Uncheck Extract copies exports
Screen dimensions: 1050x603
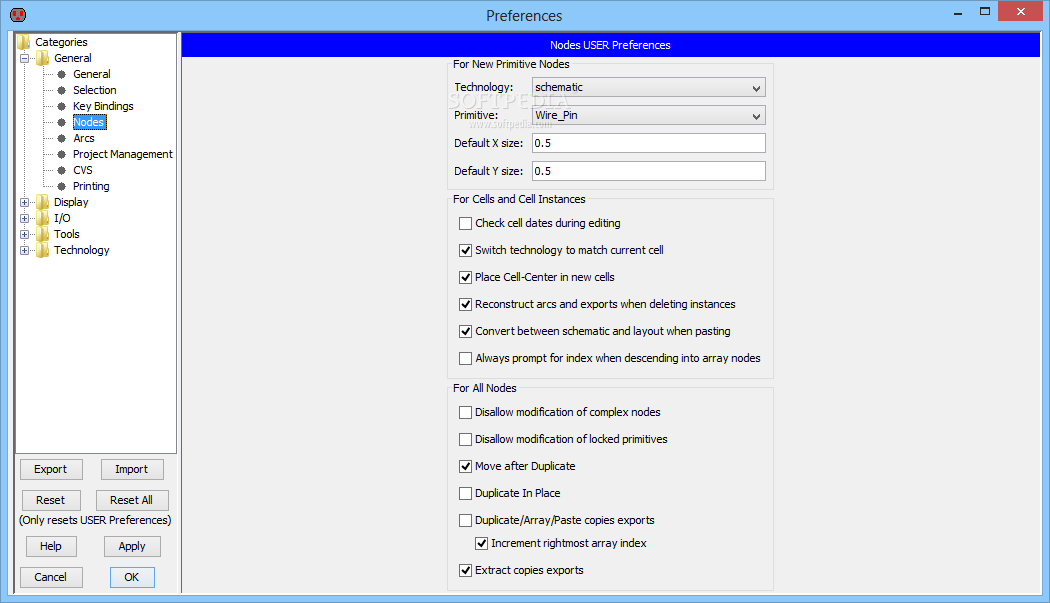(x=465, y=571)
